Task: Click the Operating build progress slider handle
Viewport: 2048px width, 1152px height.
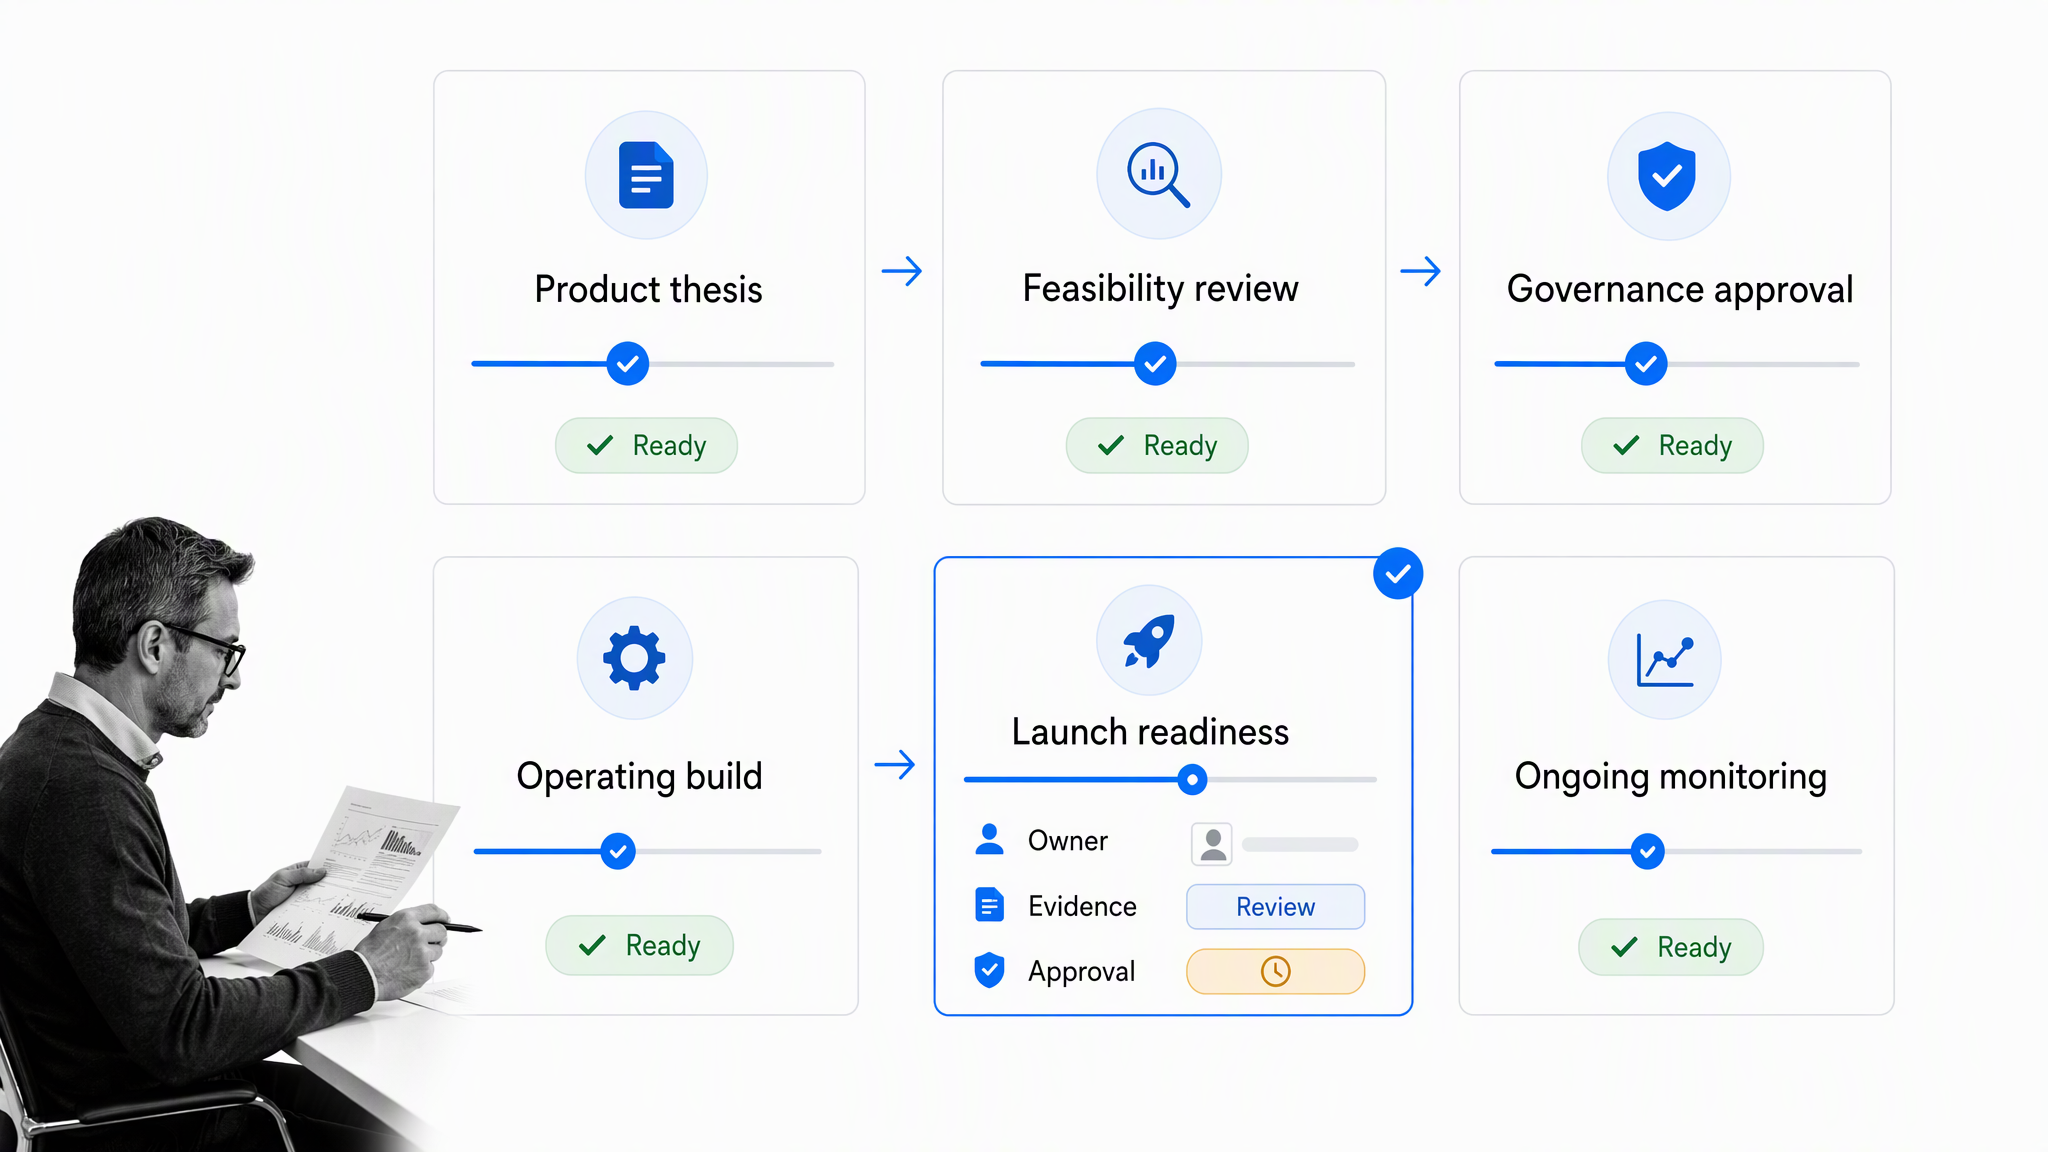Action: [x=618, y=851]
